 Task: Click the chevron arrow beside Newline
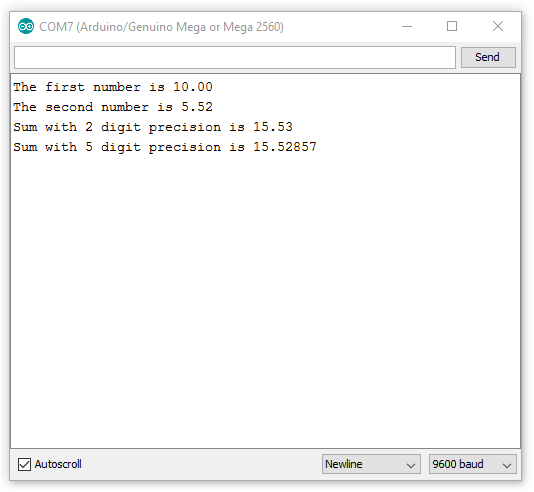(x=411, y=465)
